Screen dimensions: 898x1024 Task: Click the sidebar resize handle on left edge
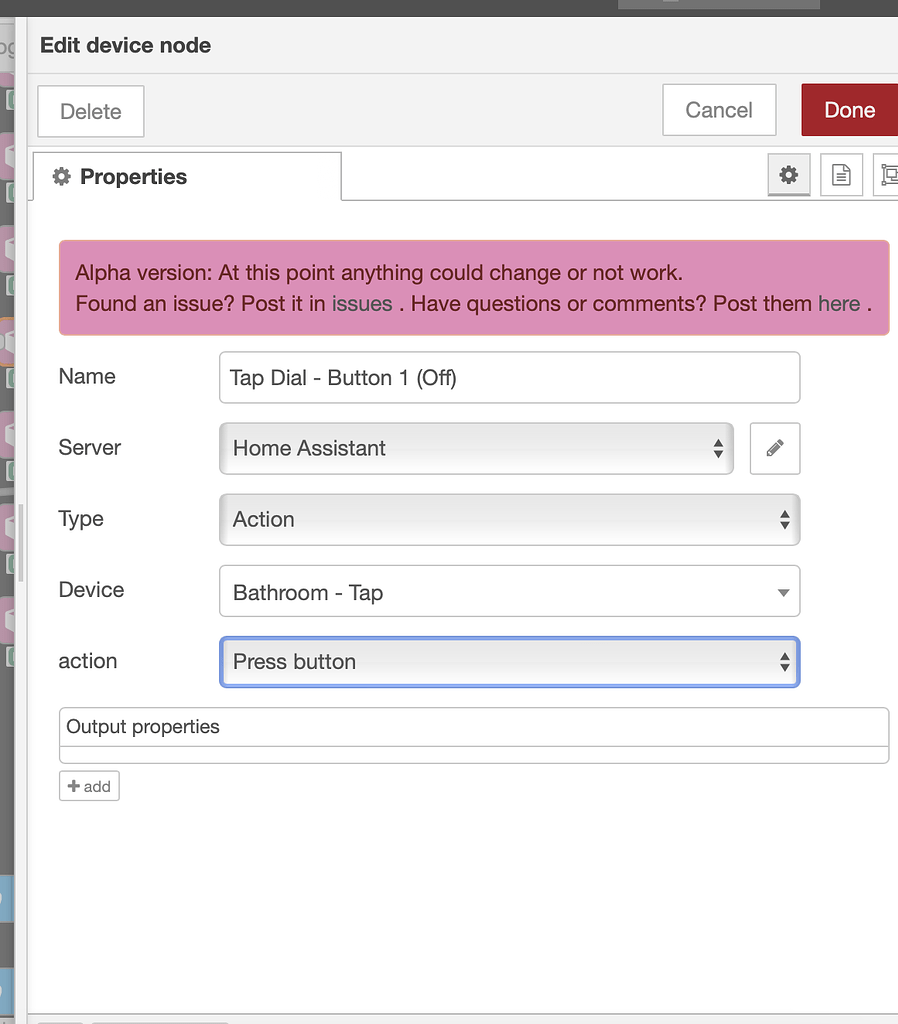click(x=21, y=543)
